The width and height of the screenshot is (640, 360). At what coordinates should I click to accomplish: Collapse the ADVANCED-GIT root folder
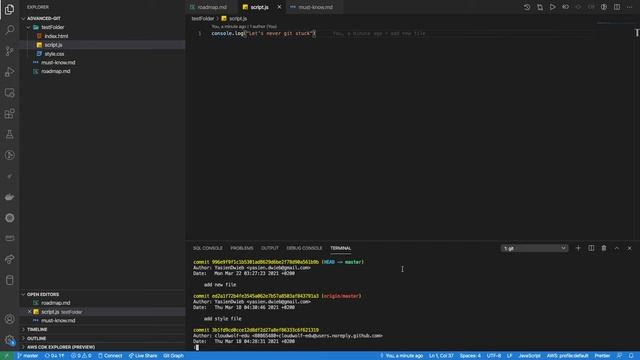pos(44,18)
